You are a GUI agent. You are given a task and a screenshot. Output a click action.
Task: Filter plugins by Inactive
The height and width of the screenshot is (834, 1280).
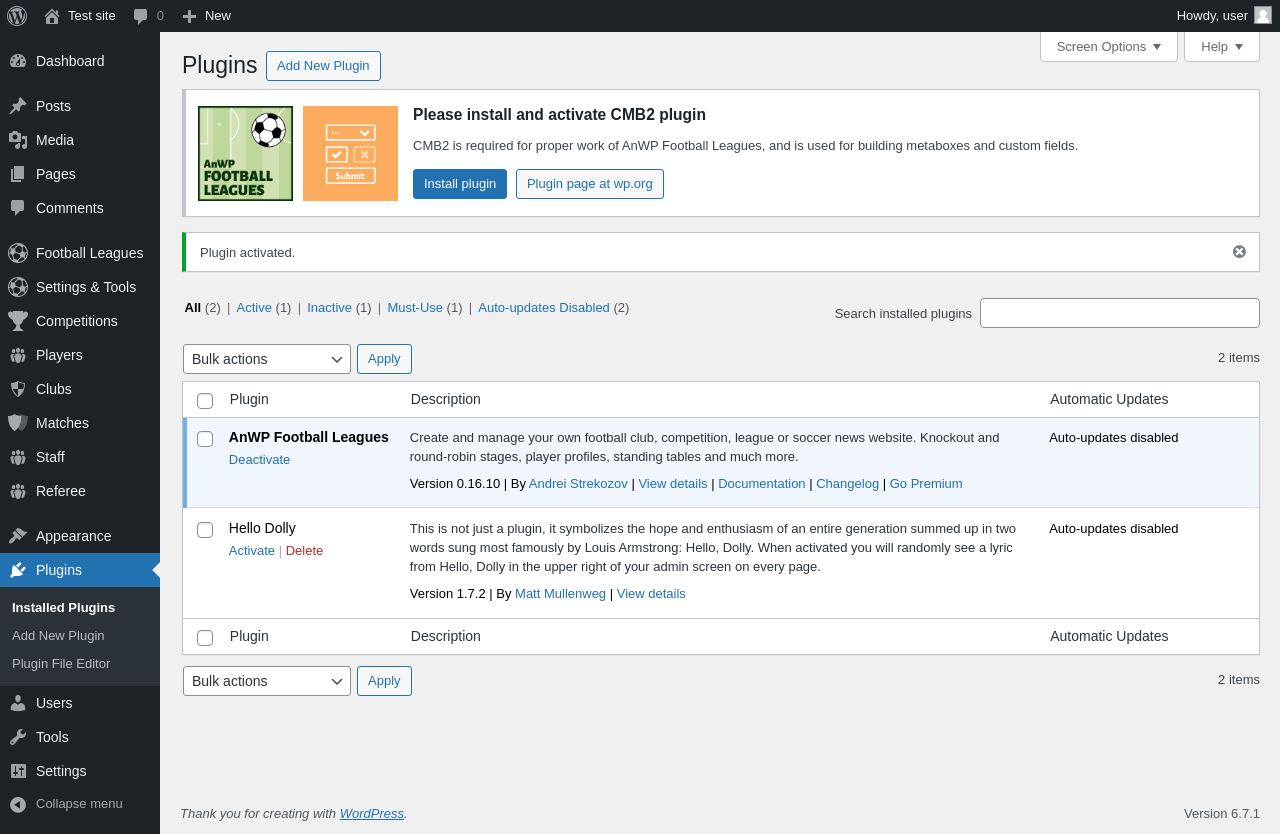(x=329, y=308)
